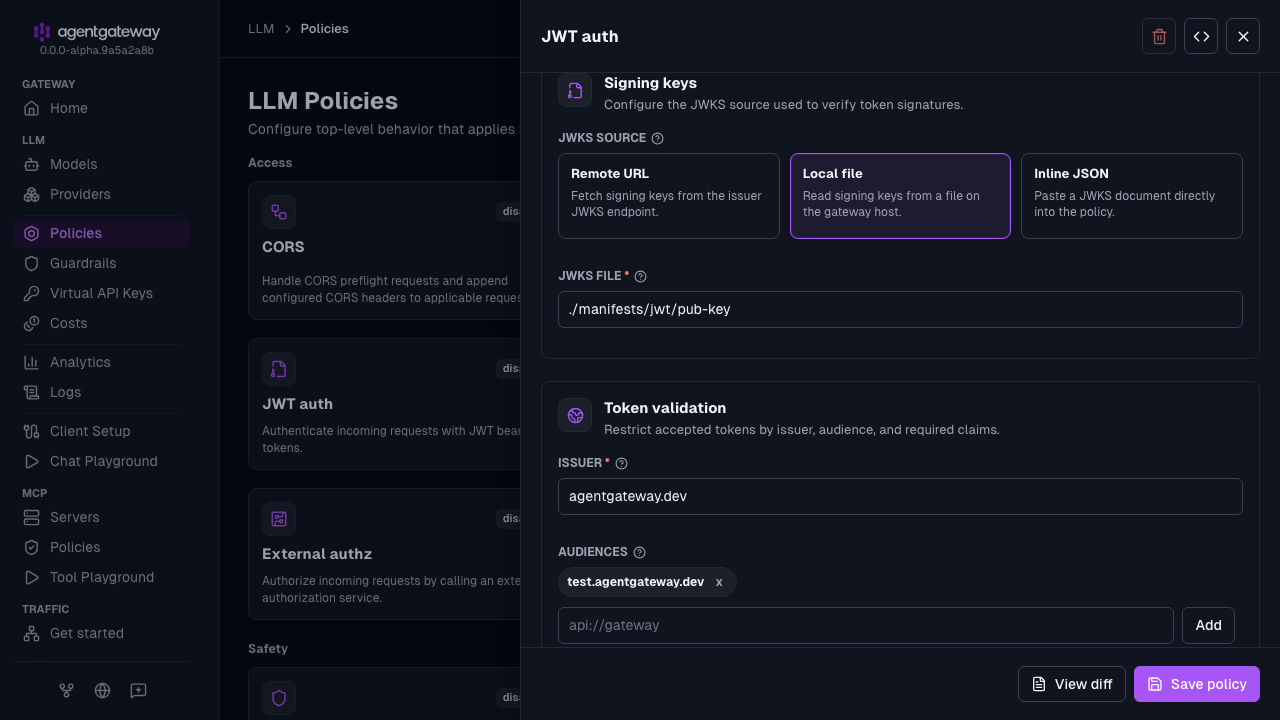Screen dimensions: 1280x720
Task: Select the Remote URL JWKS source
Action: (x=669, y=196)
